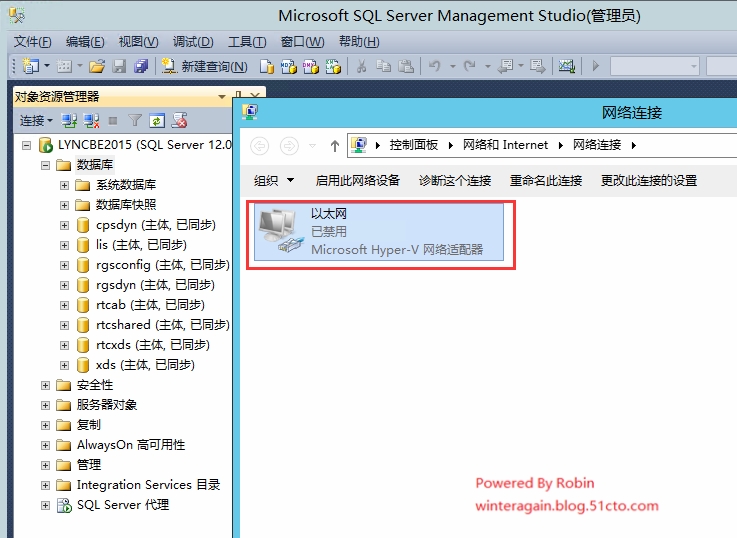Open the 连接 dropdown in Object Explorer
737x538 pixels.
(36, 121)
